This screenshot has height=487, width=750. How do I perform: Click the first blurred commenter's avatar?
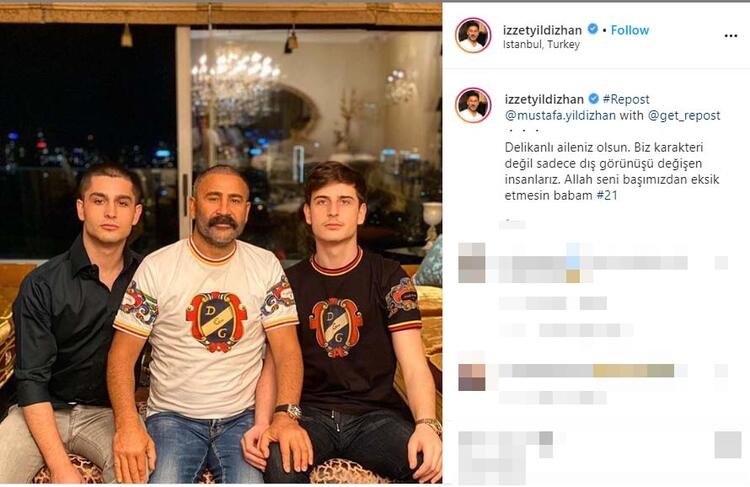(472, 262)
